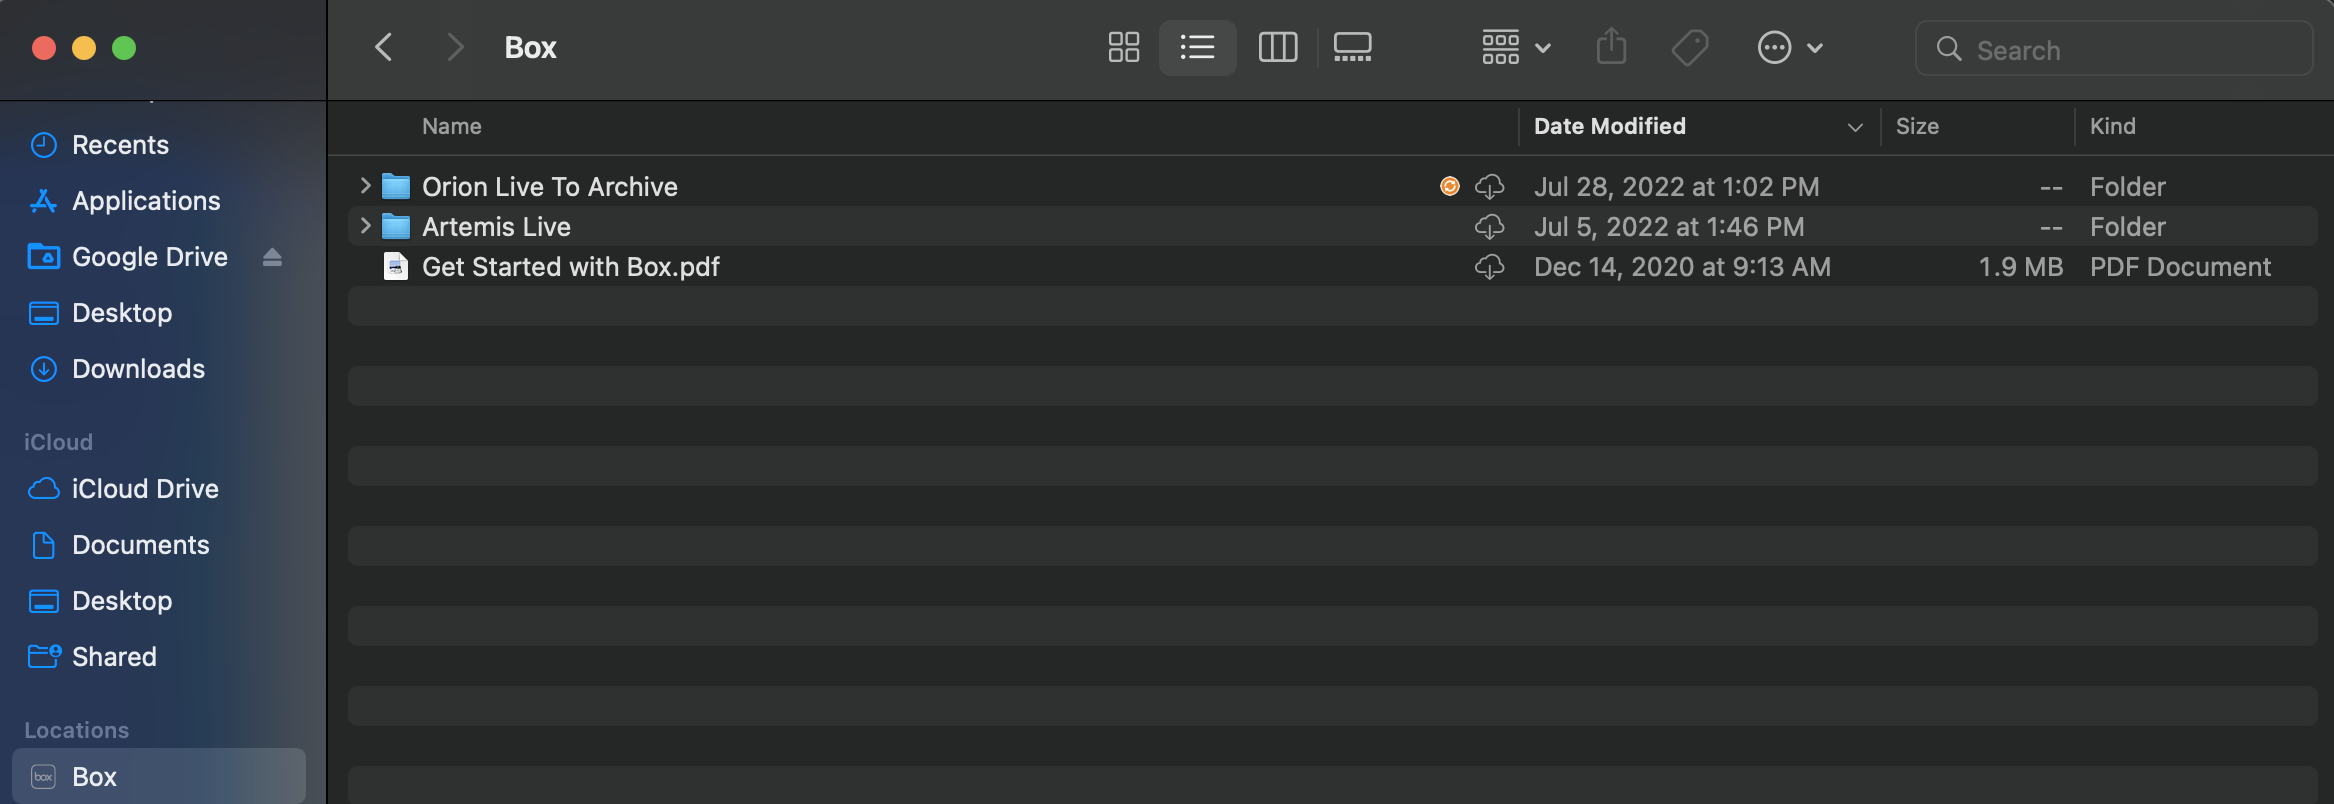Close the window with the red button

point(44,48)
